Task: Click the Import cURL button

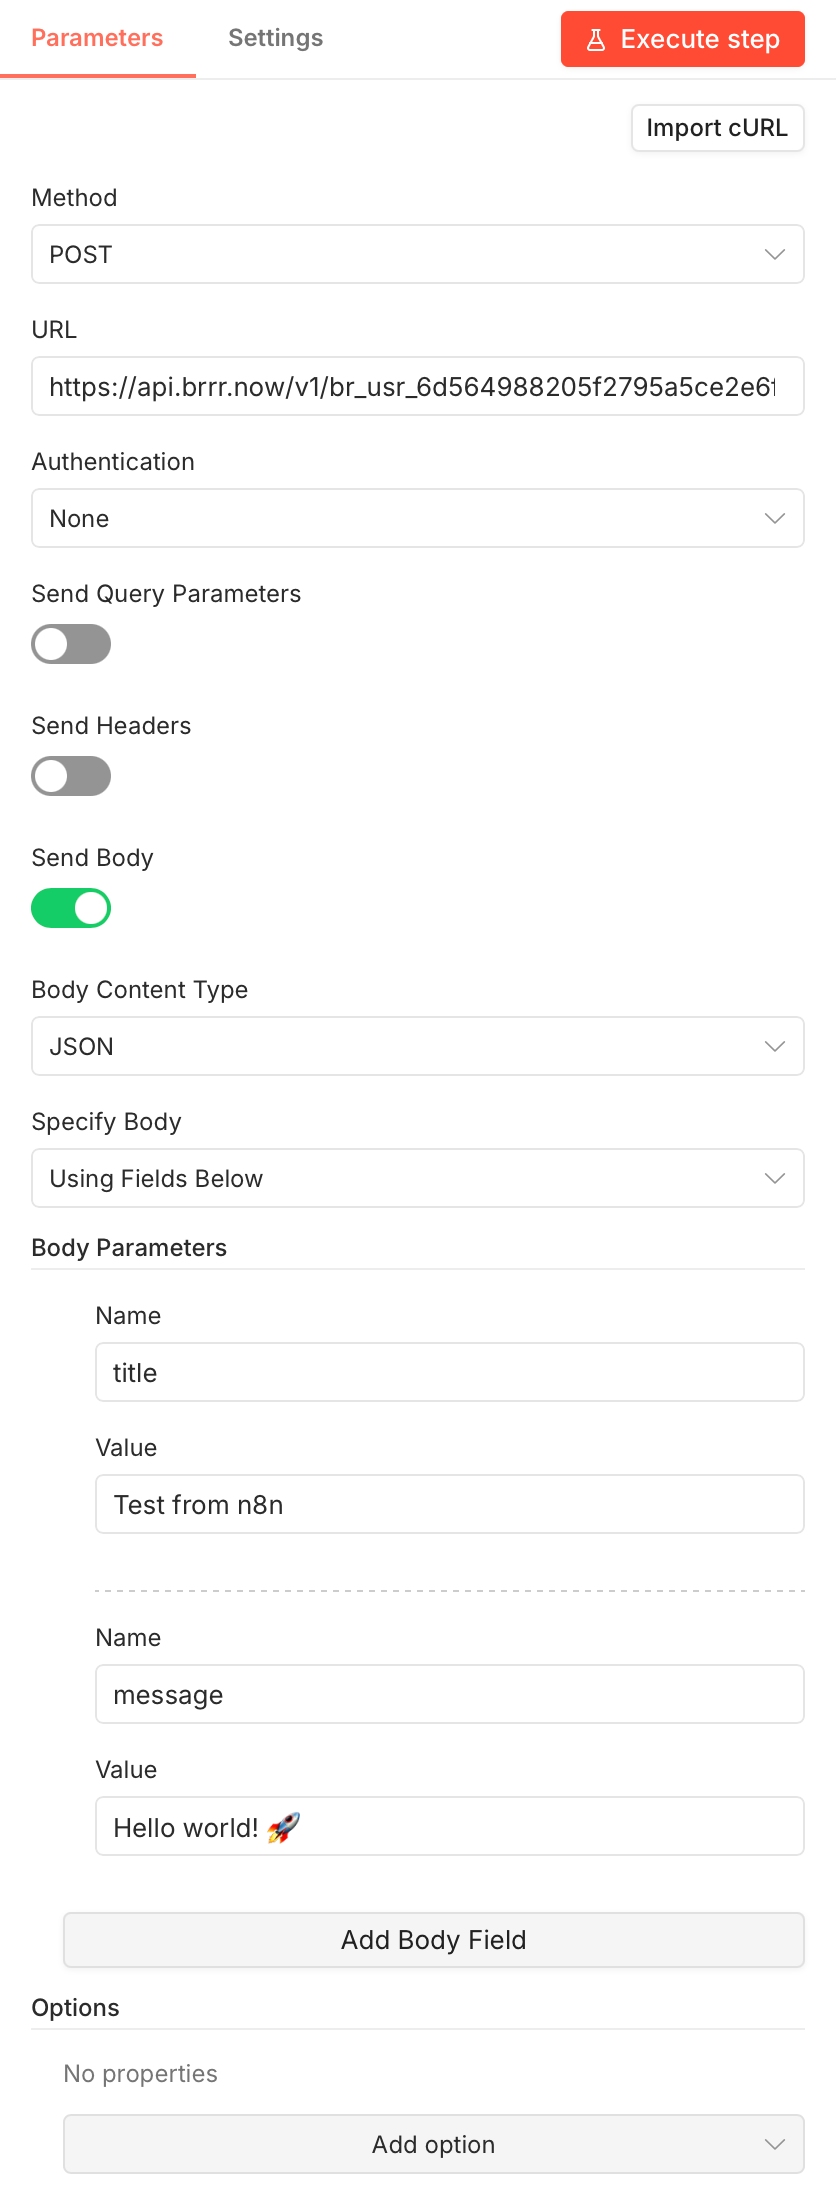Action: [x=717, y=128]
